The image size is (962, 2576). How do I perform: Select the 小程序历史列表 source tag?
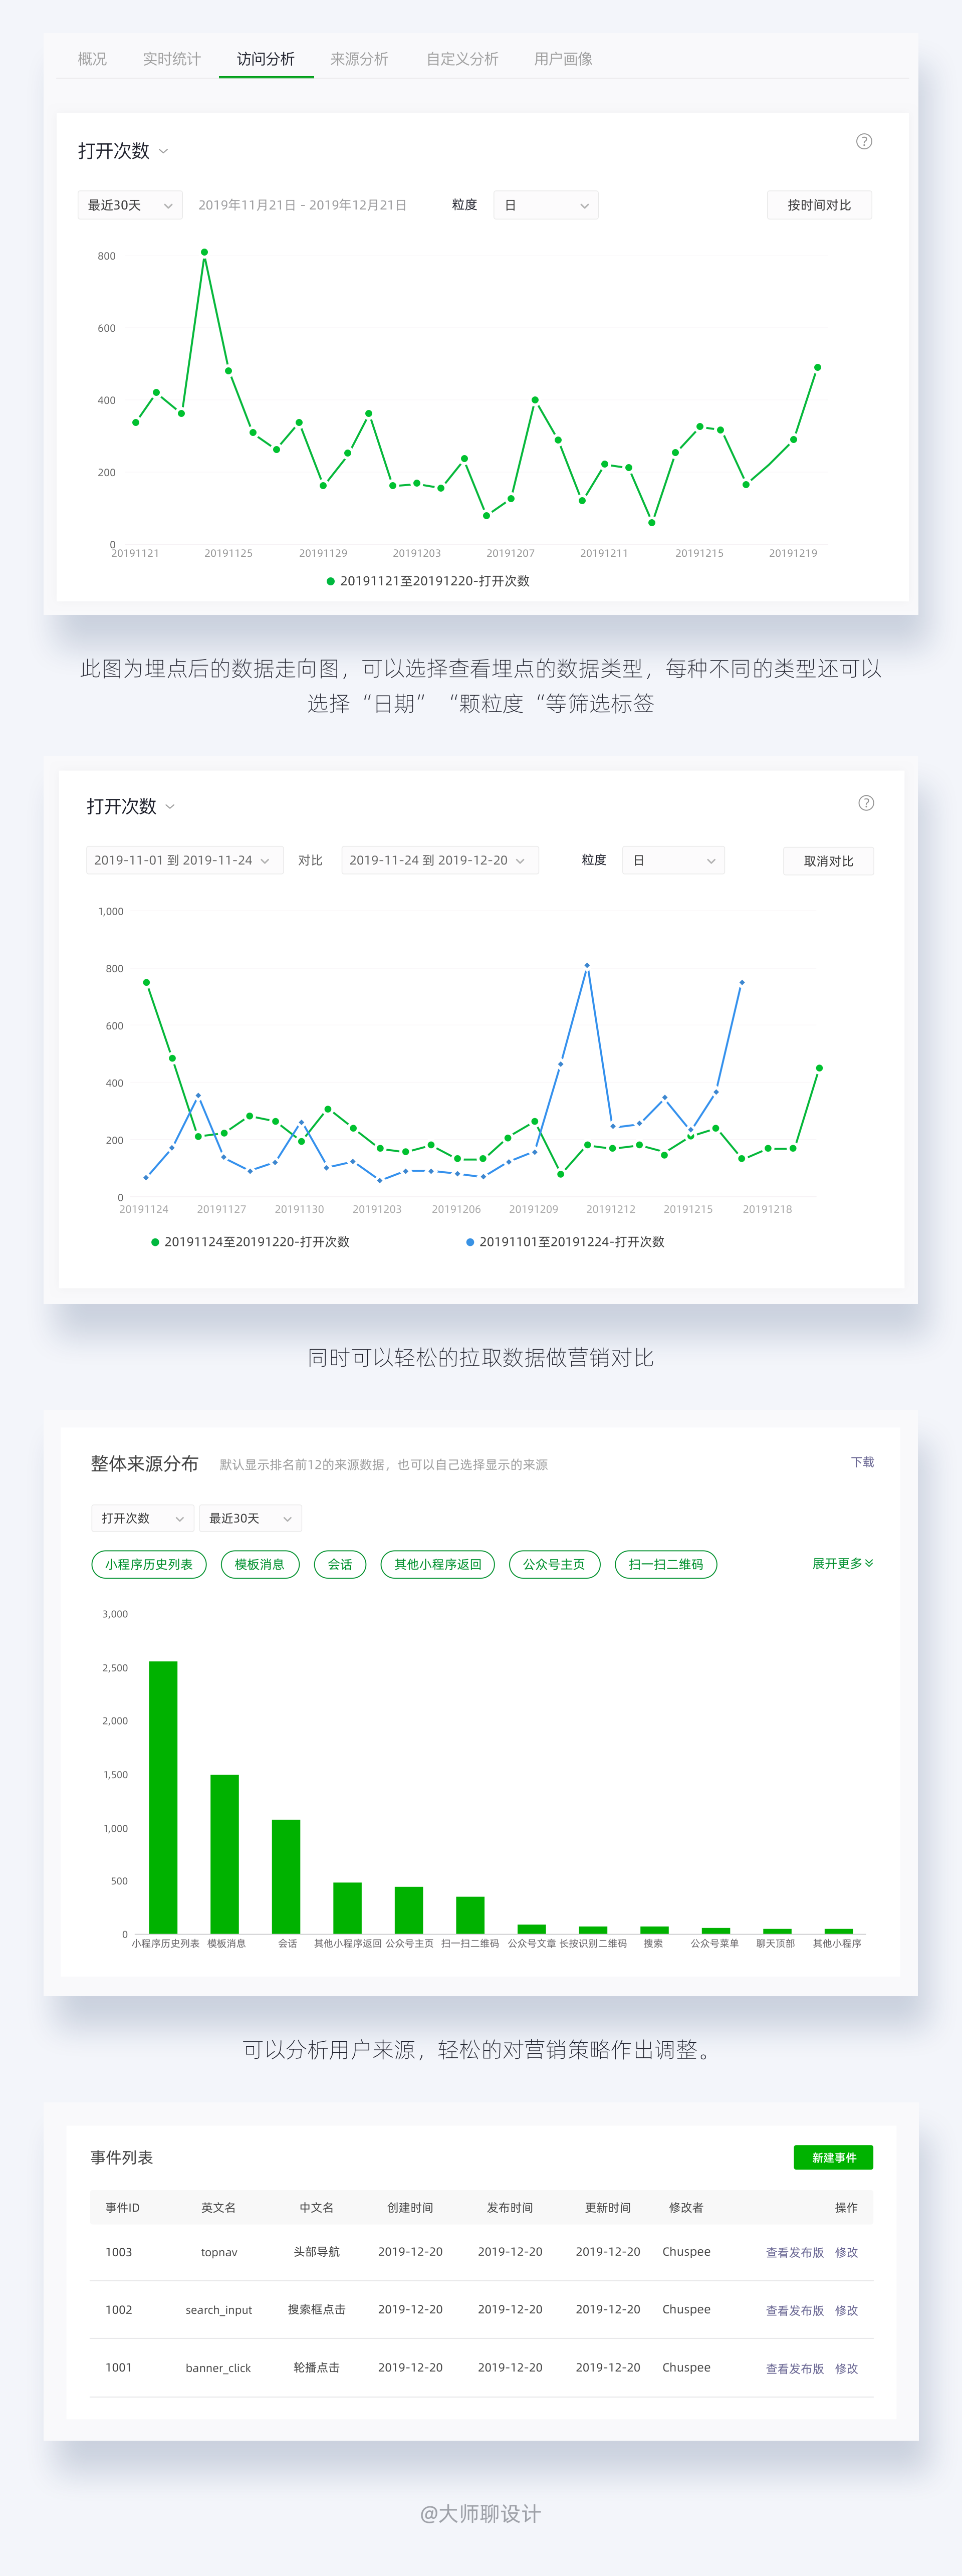click(149, 1564)
